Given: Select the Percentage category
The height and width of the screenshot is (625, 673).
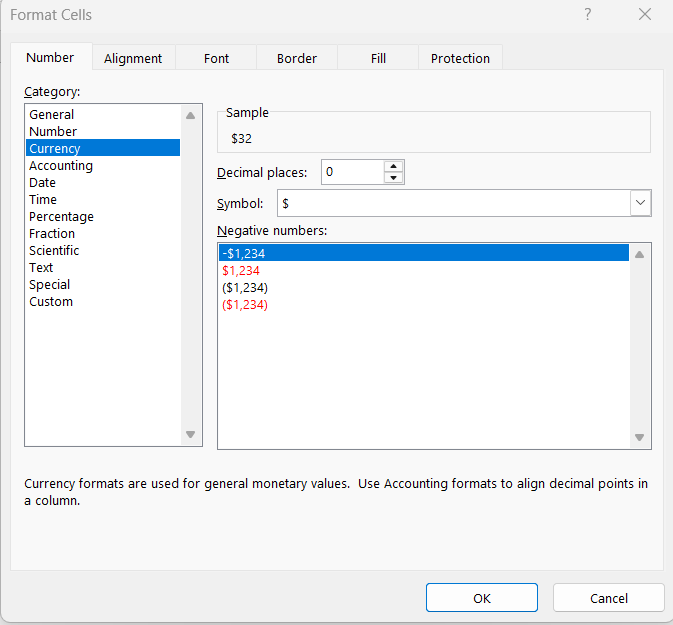Looking at the screenshot, I should click(x=61, y=217).
